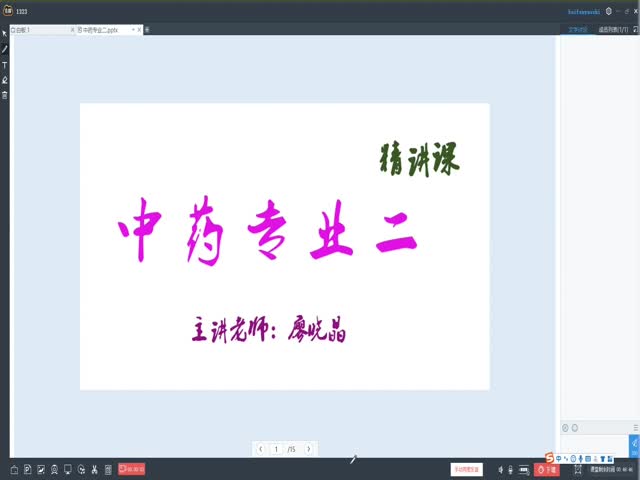
Task: Select the pen drawing tool
Action: click(4, 49)
